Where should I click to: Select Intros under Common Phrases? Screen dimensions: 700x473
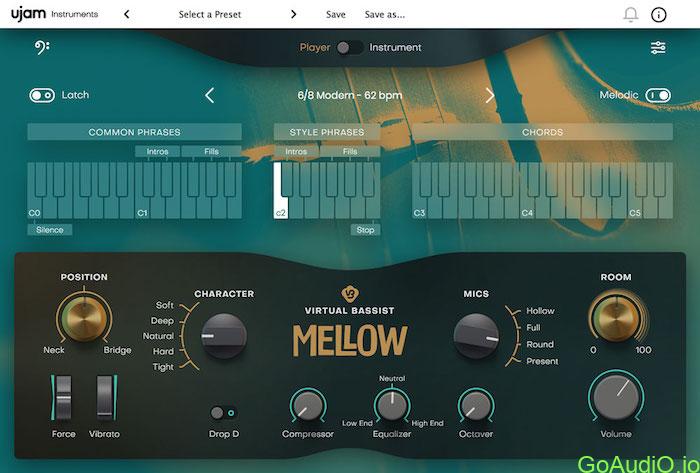[x=158, y=151]
